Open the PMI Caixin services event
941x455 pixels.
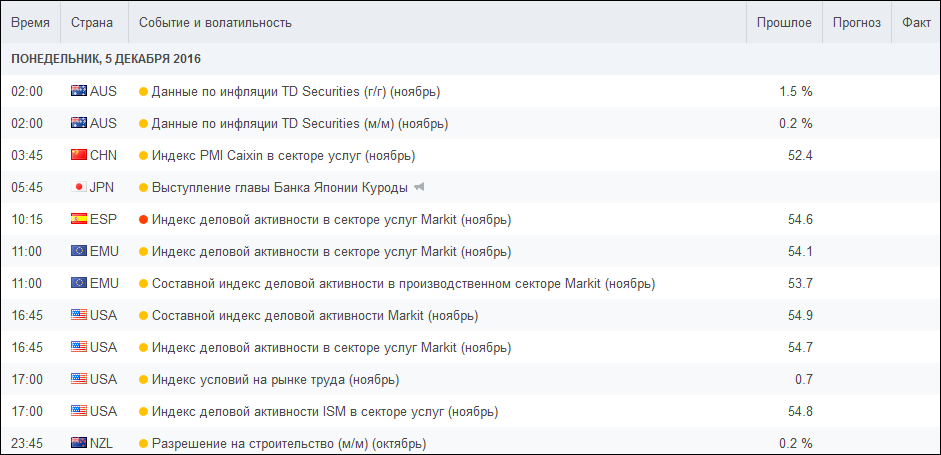point(283,156)
